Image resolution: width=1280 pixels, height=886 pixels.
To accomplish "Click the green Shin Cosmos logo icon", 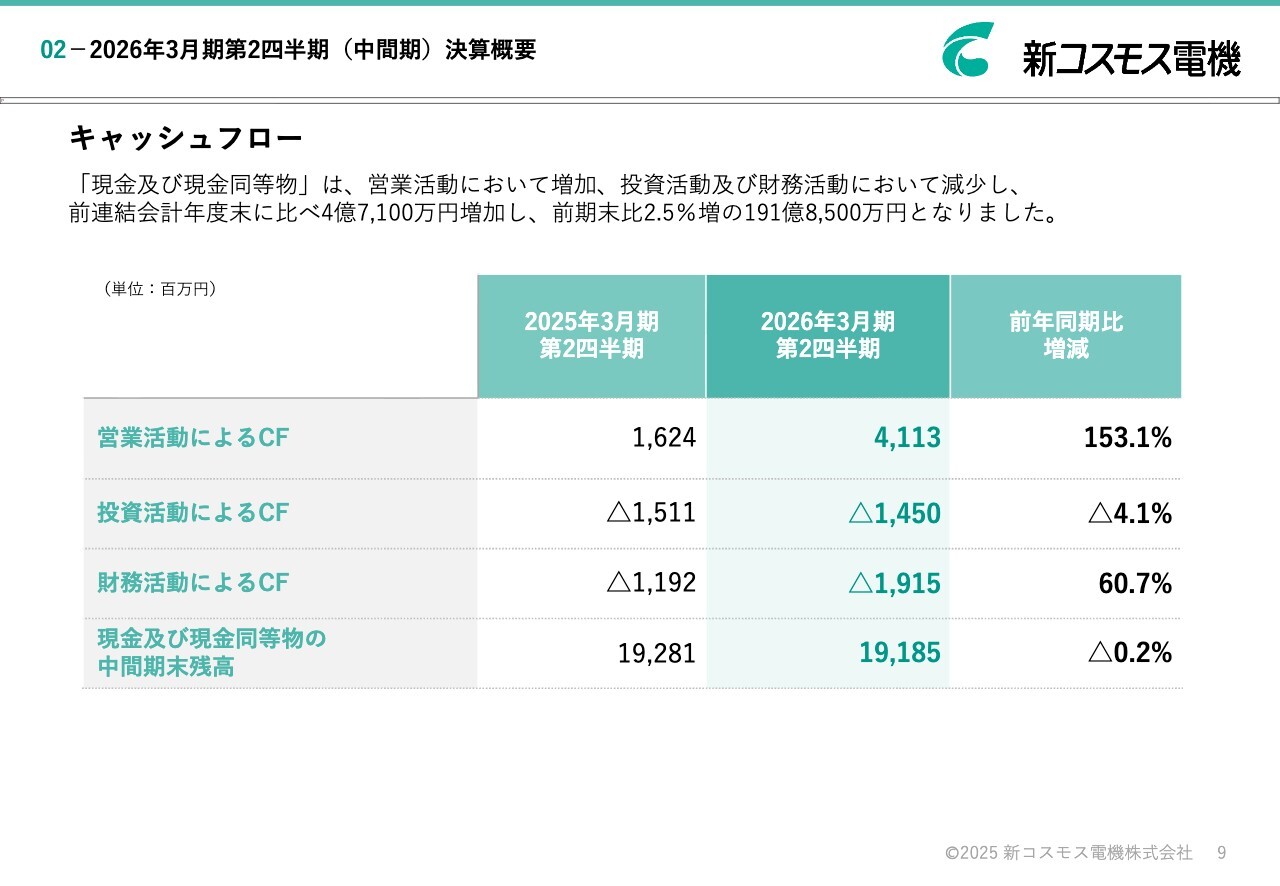I will coord(967,50).
